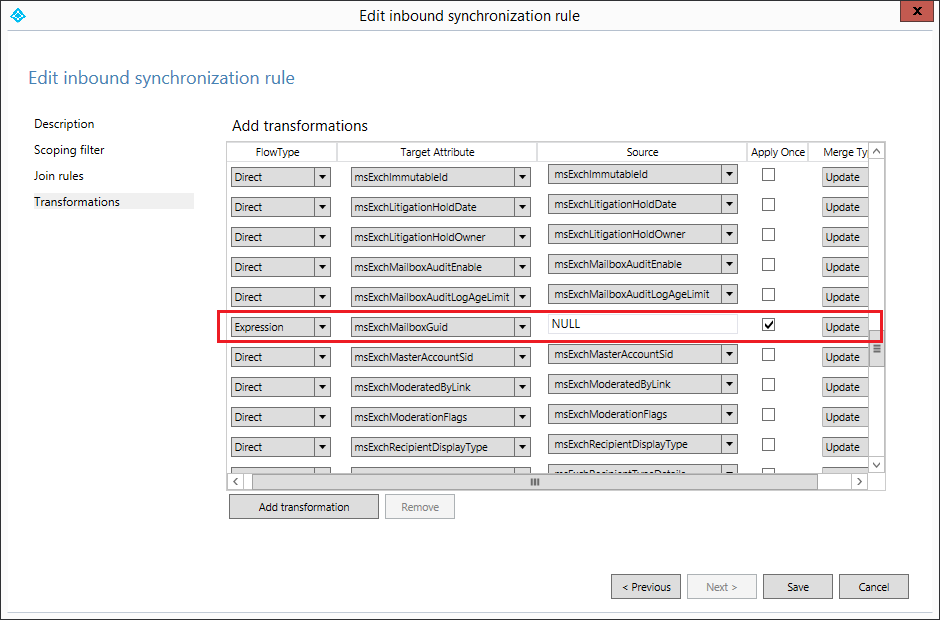
Task: Expand the msExchModerationFlags source dropdown arrow
Action: tap(729, 414)
